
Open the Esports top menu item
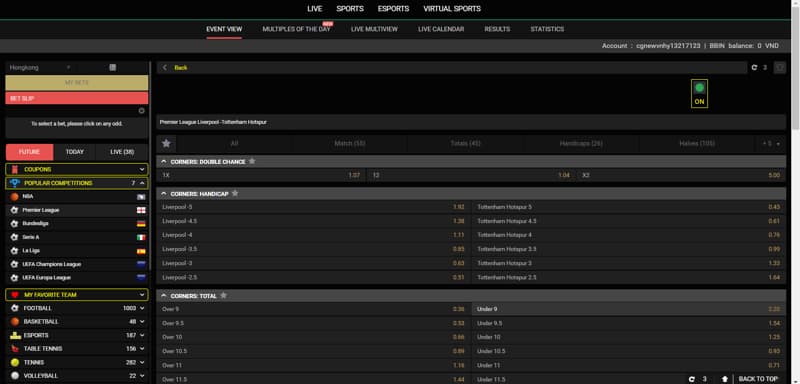[x=393, y=9]
